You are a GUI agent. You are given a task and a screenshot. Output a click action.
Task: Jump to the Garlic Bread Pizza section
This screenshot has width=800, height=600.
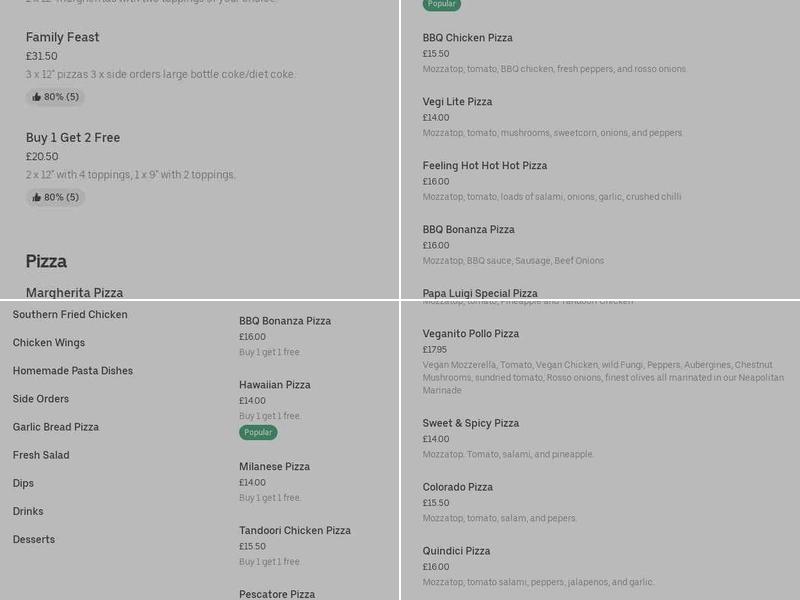56,426
